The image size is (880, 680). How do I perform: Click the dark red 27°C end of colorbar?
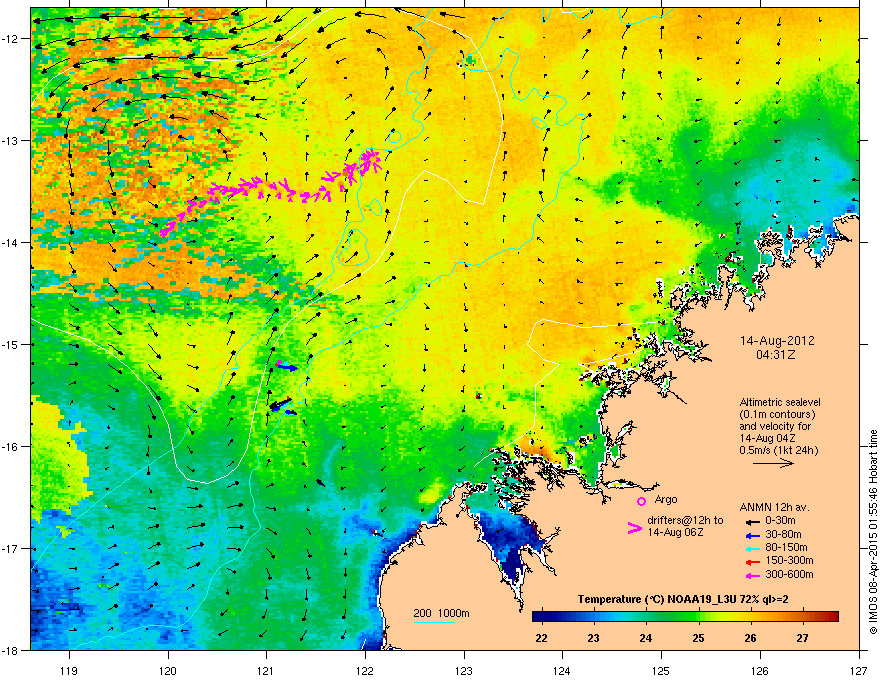833,617
